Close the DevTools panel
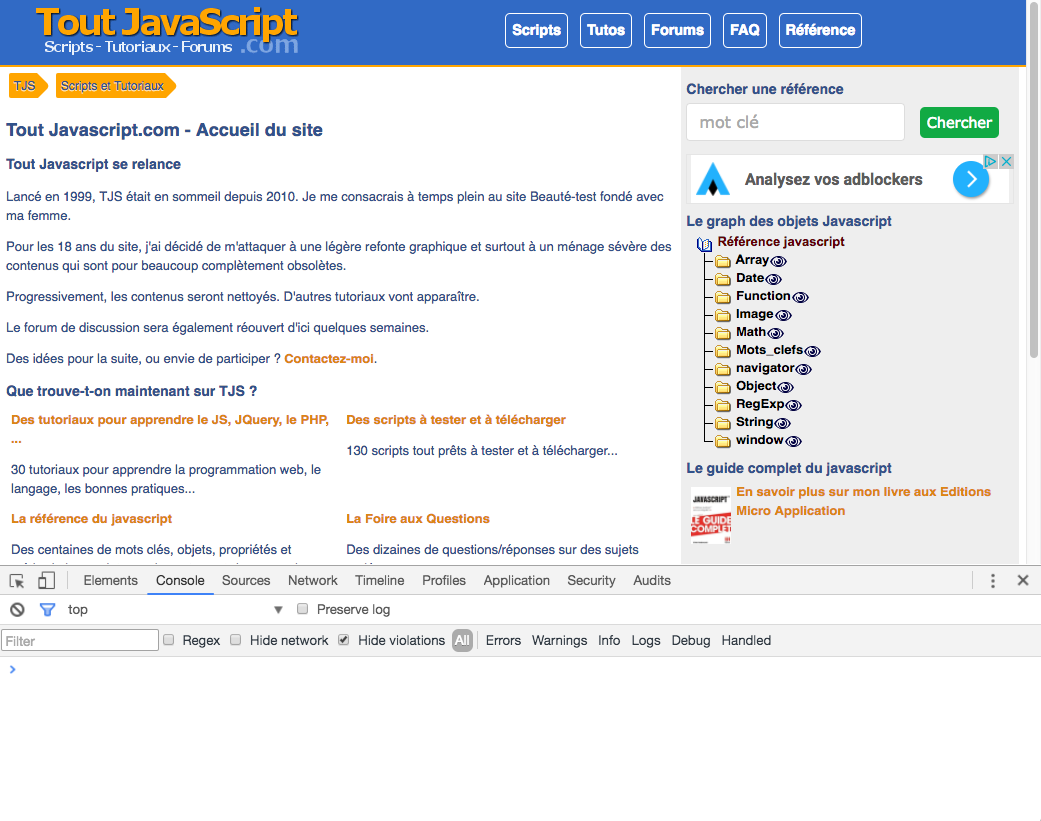The height and width of the screenshot is (821, 1041). click(x=1023, y=581)
